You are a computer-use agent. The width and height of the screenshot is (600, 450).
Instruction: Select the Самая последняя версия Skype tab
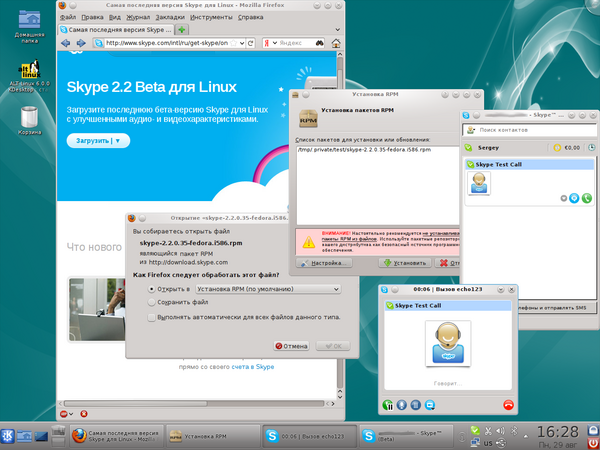coord(116,29)
